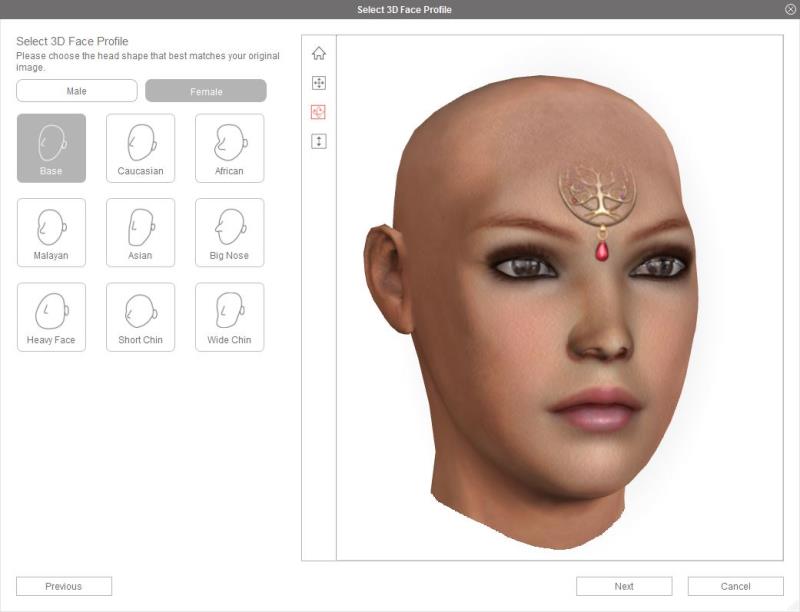Proceed with the Next button

point(624,586)
